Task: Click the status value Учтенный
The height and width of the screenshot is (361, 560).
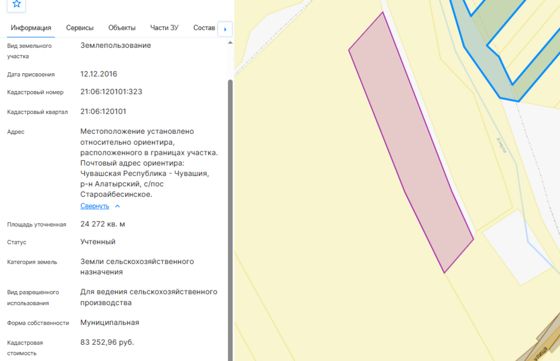Action: 98,242
